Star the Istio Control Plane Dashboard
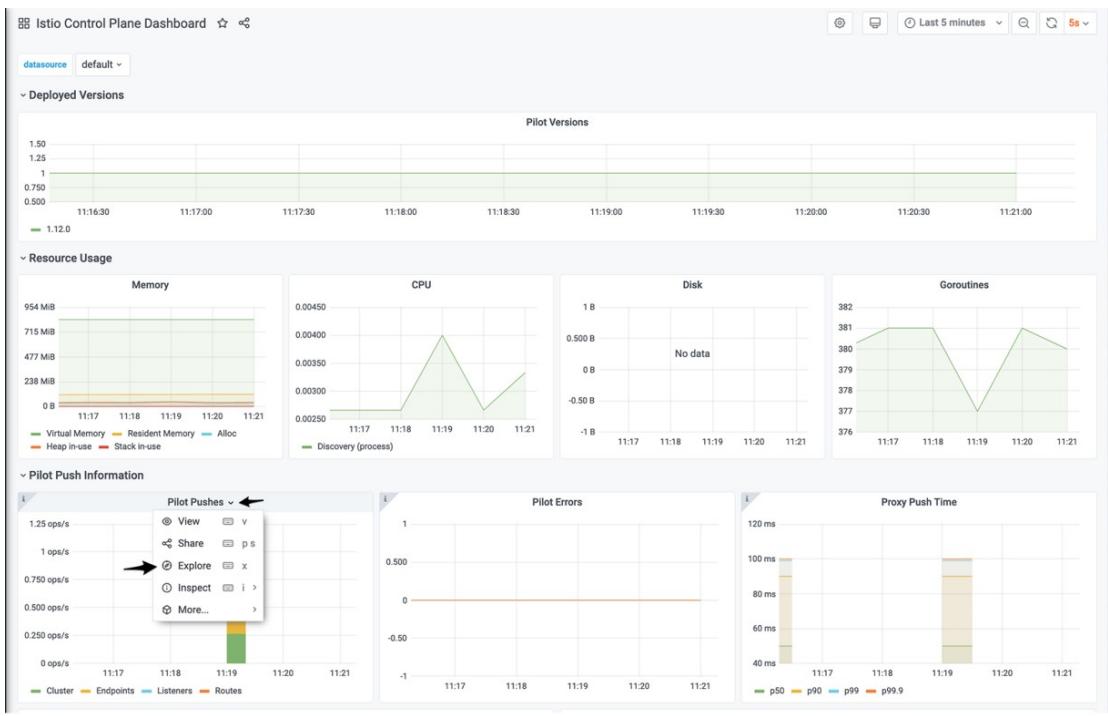Screen dimensions: 1108x716 tap(222, 23)
